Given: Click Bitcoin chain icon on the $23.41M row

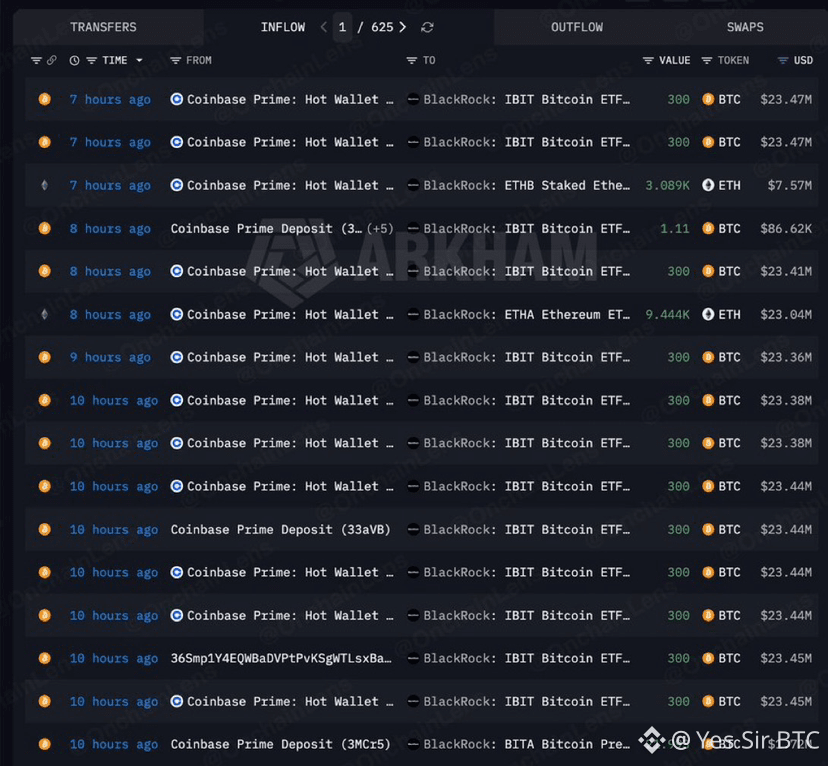Looking at the screenshot, I should 45,271.
